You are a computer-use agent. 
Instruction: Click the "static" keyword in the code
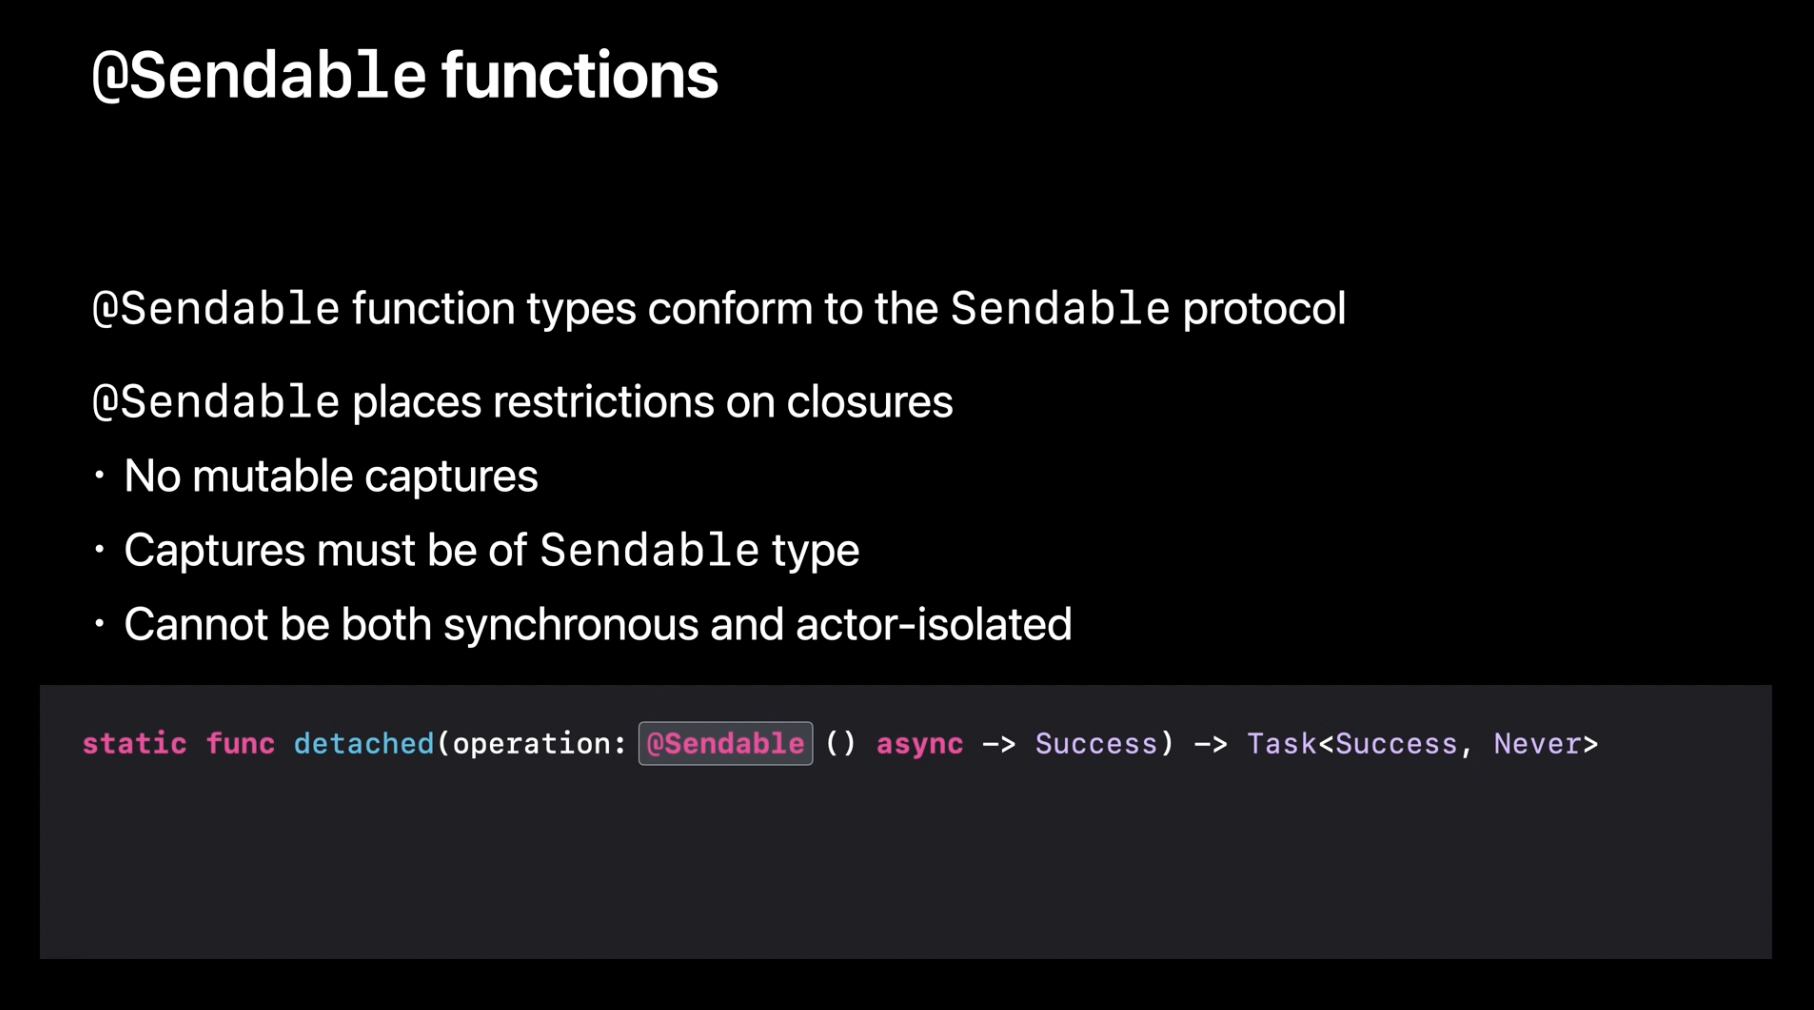coord(134,744)
